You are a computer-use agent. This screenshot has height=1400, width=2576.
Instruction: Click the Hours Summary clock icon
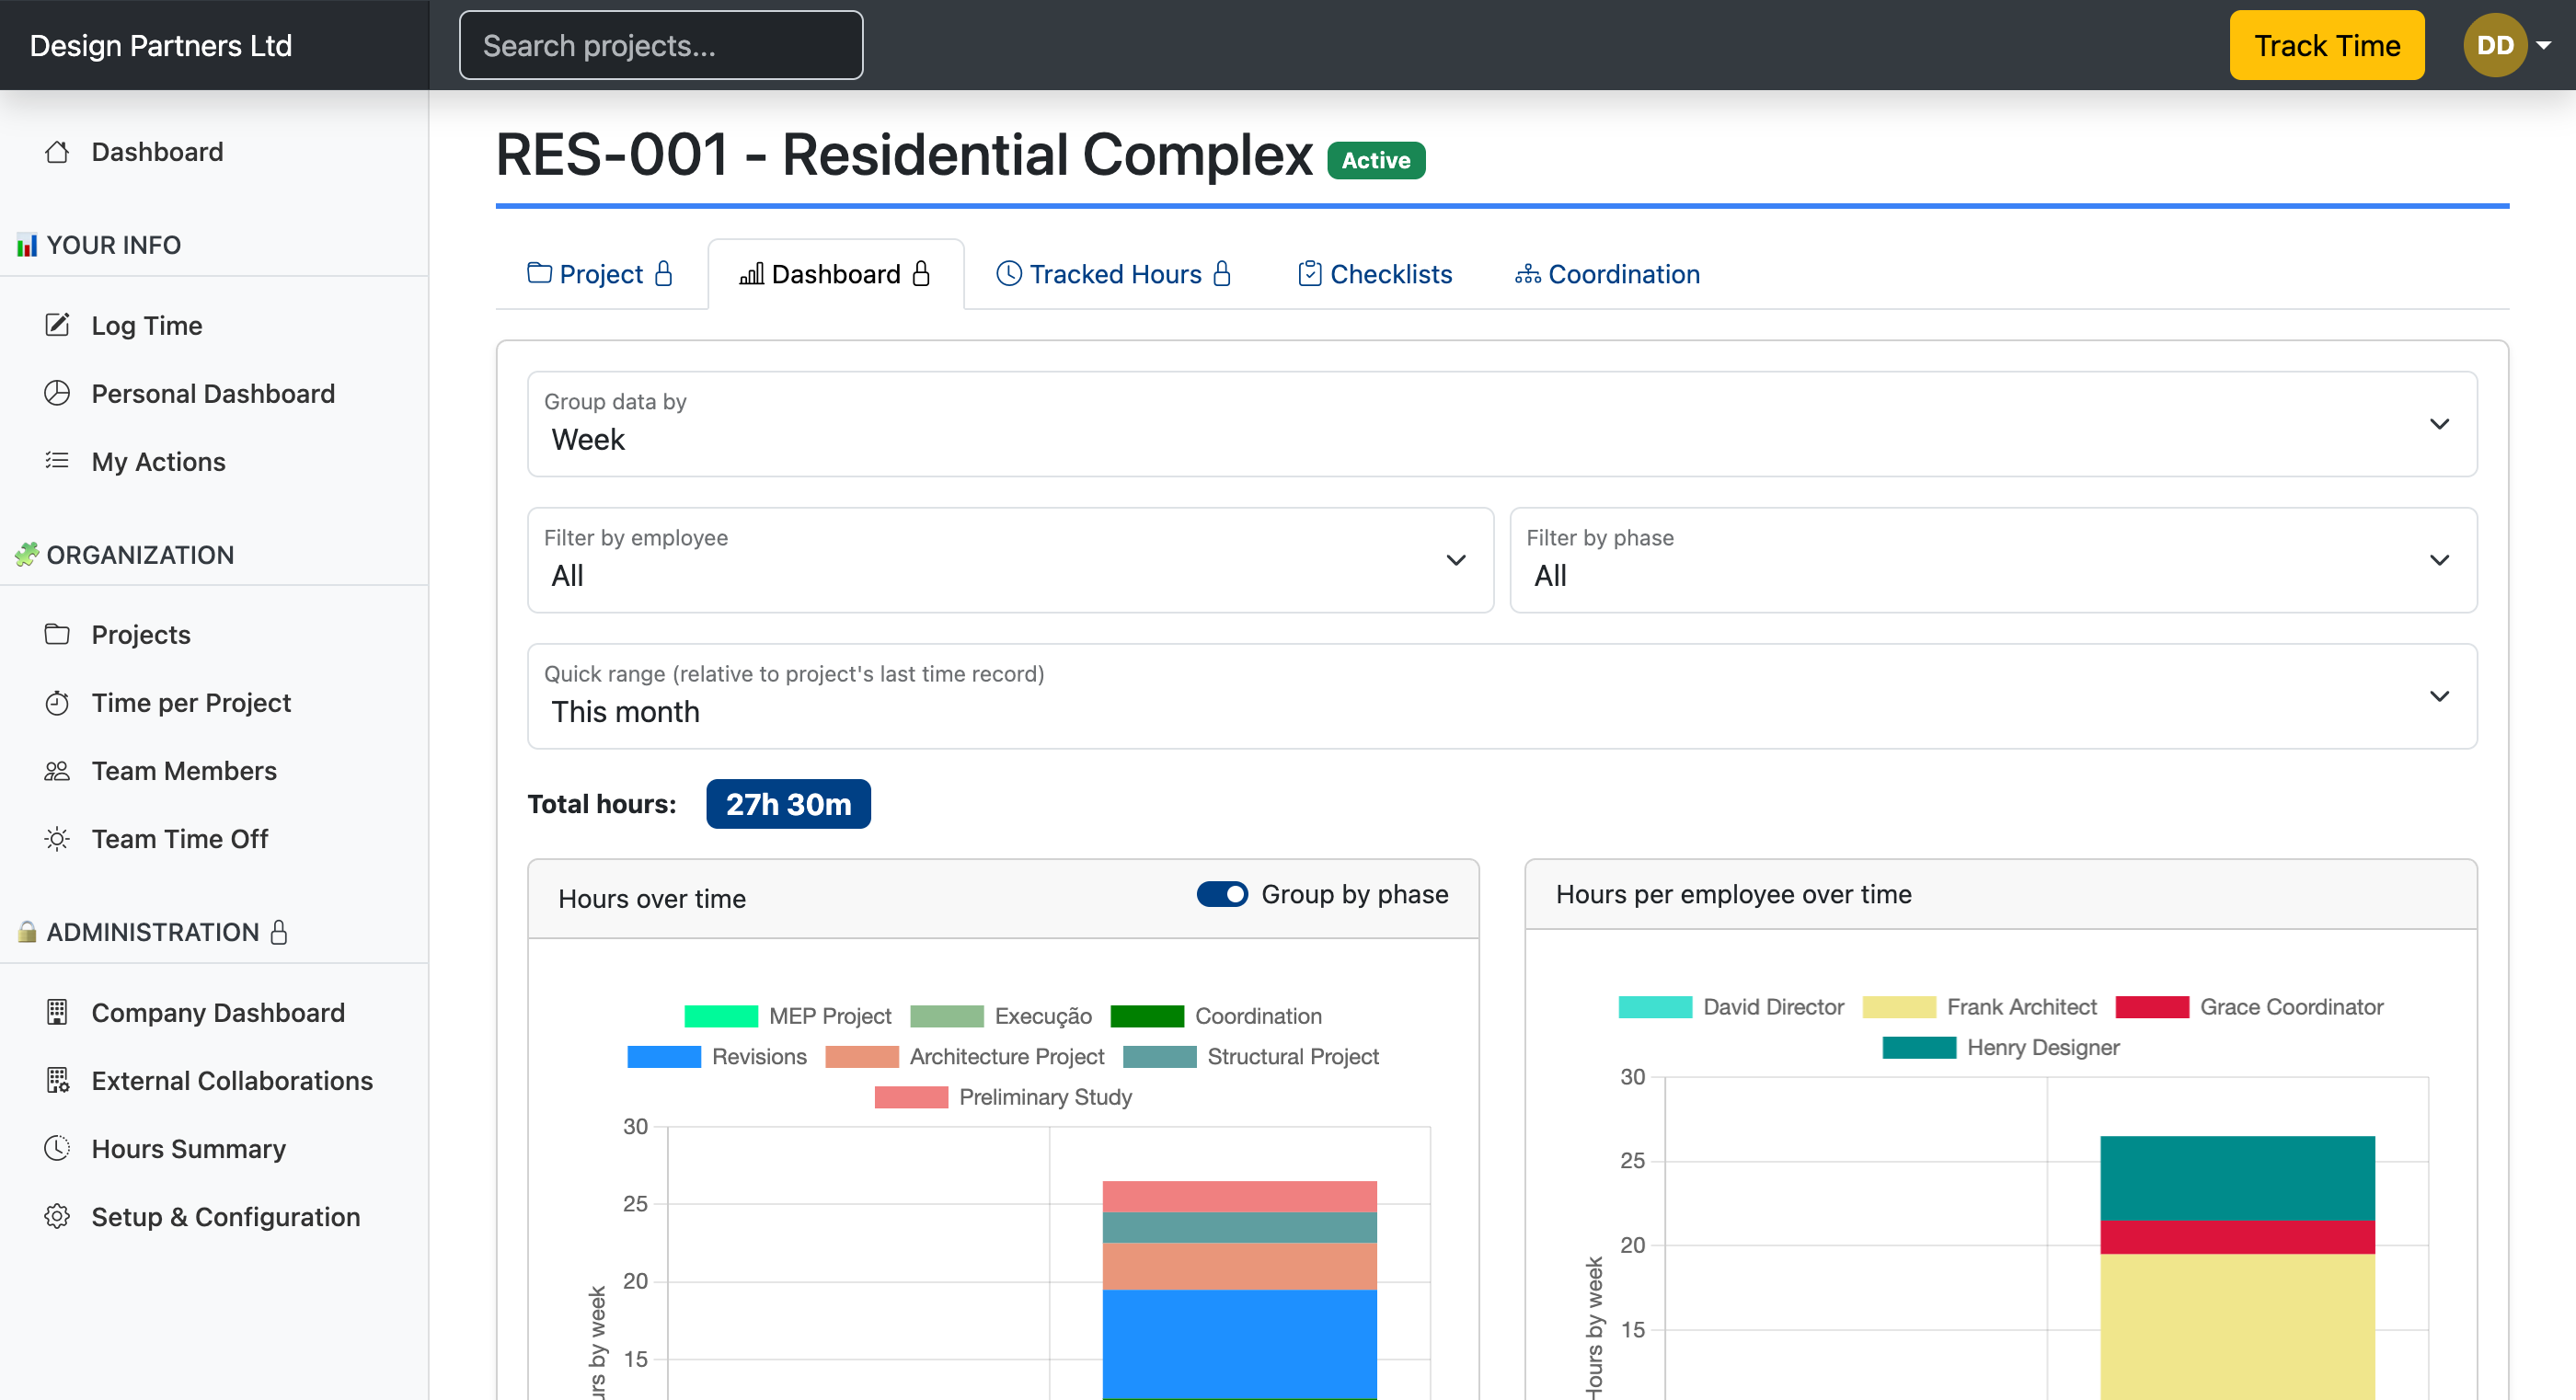point(57,1148)
